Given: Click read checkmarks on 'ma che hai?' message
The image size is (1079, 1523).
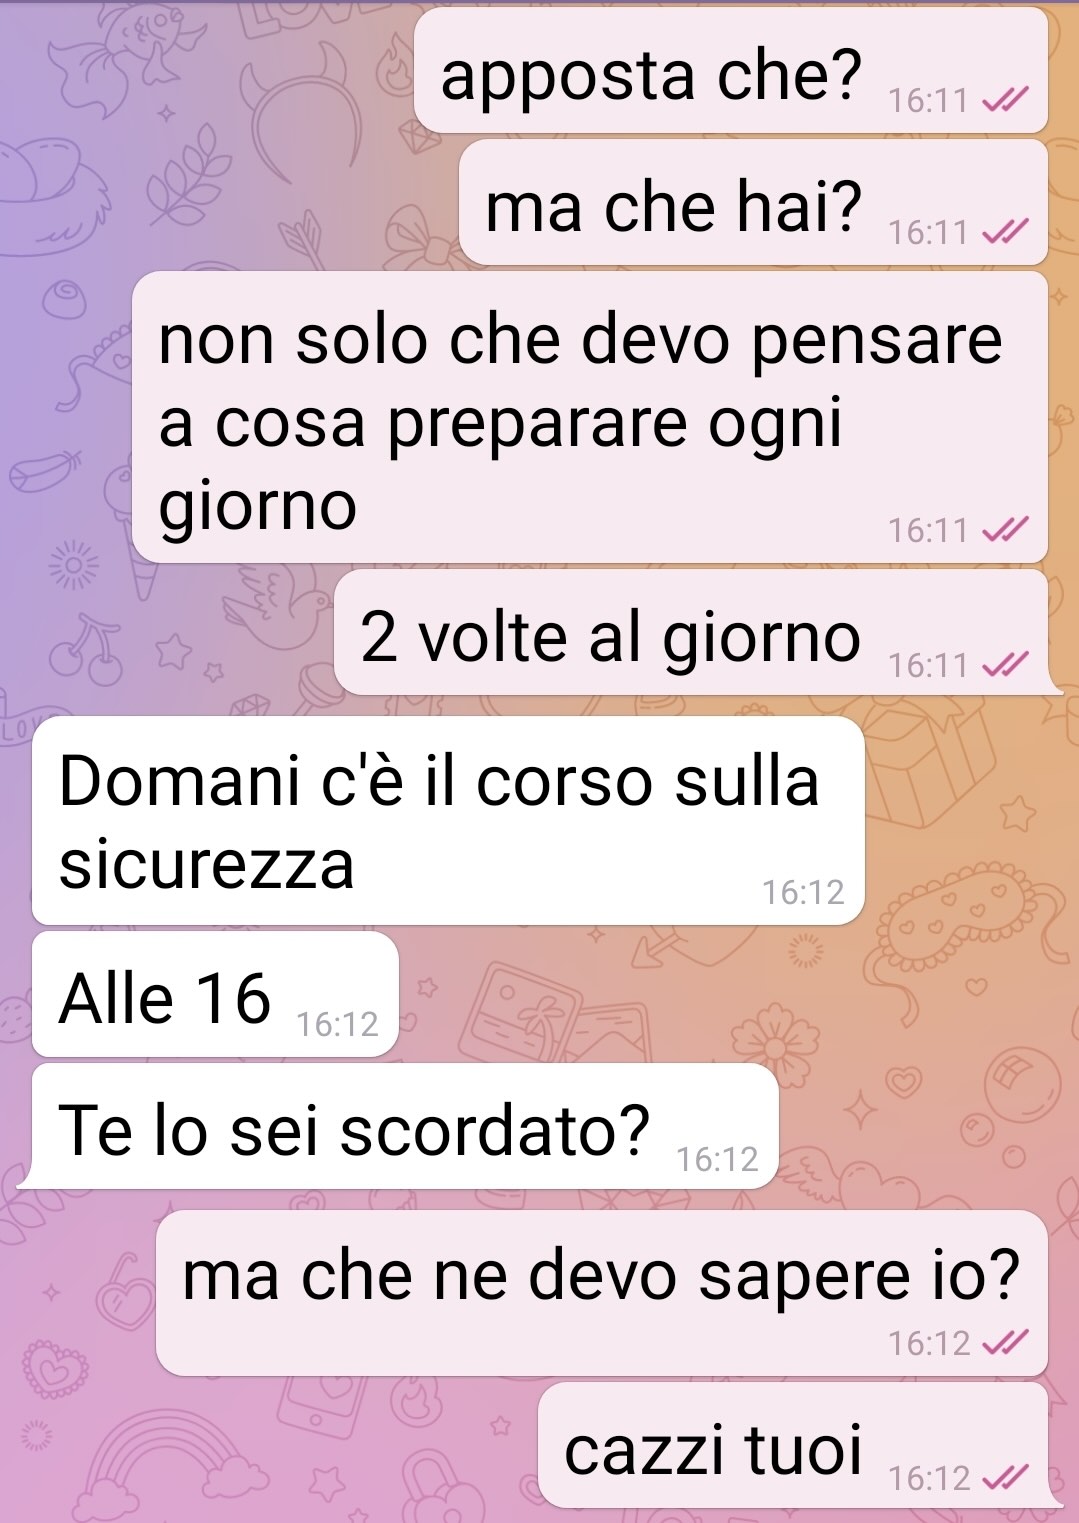Looking at the screenshot, I should [x=1005, y=232].
